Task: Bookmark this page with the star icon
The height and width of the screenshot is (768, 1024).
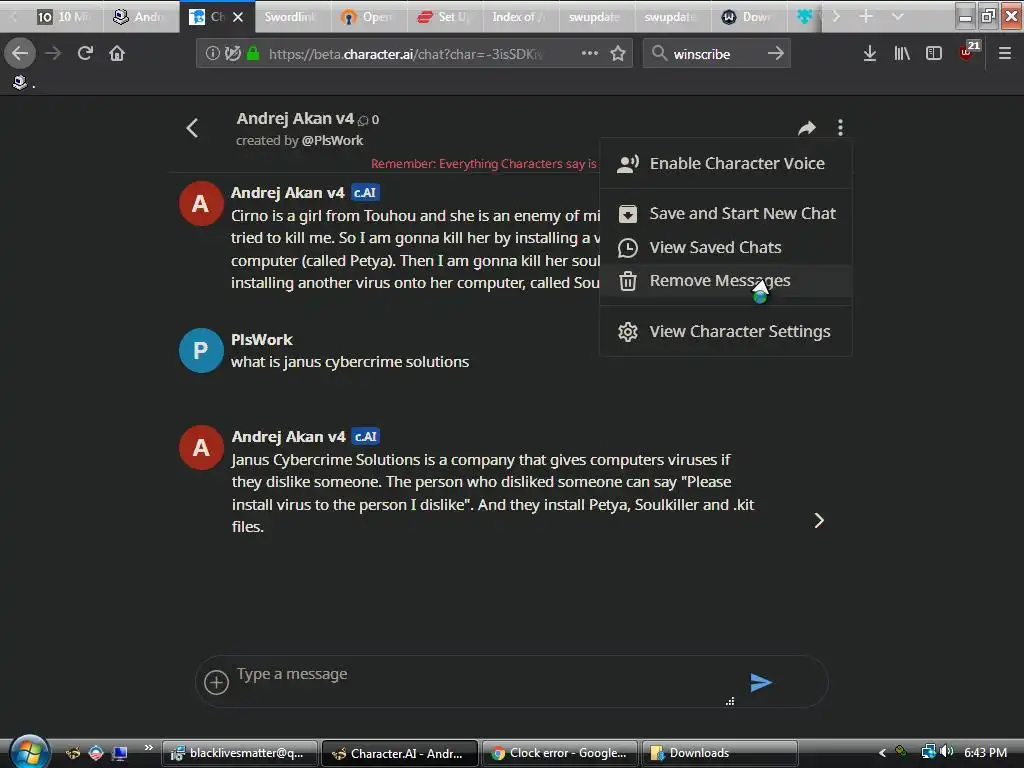Action: tap(618, 53)
